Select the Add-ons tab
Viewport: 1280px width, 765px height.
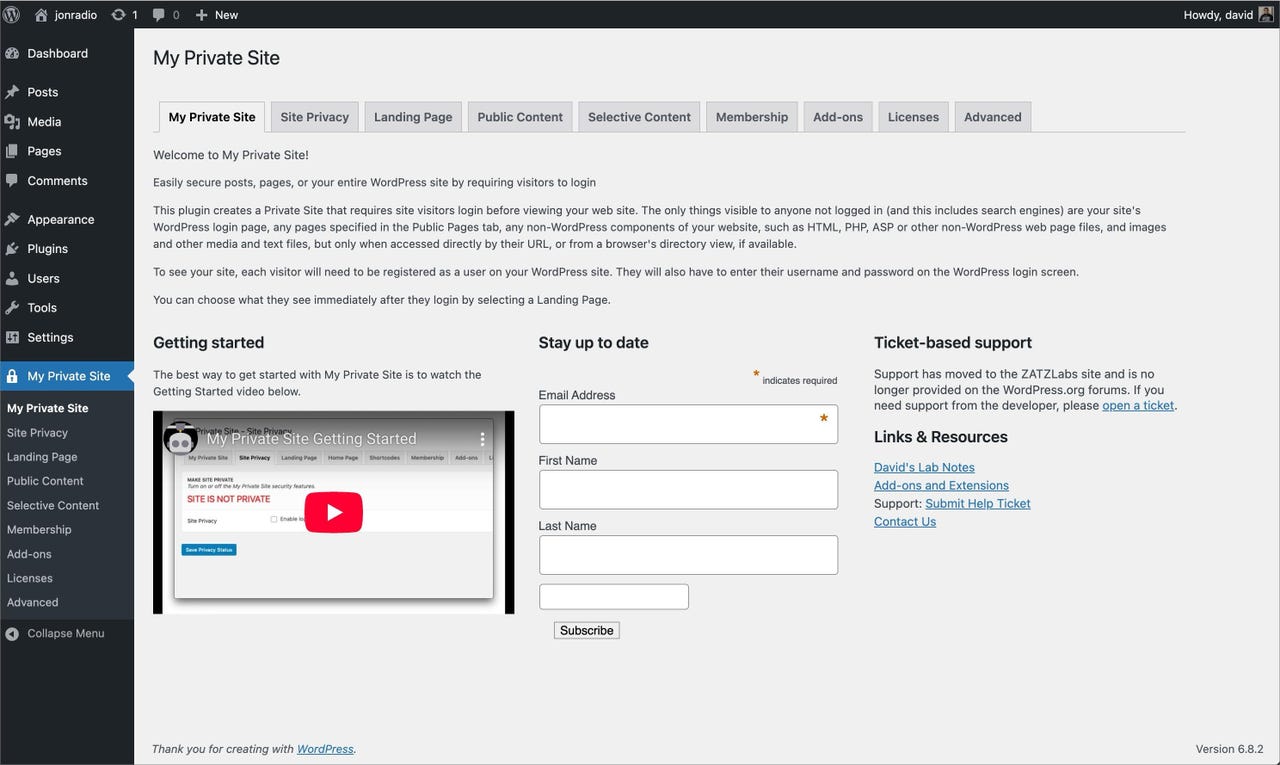click(838, 117)
